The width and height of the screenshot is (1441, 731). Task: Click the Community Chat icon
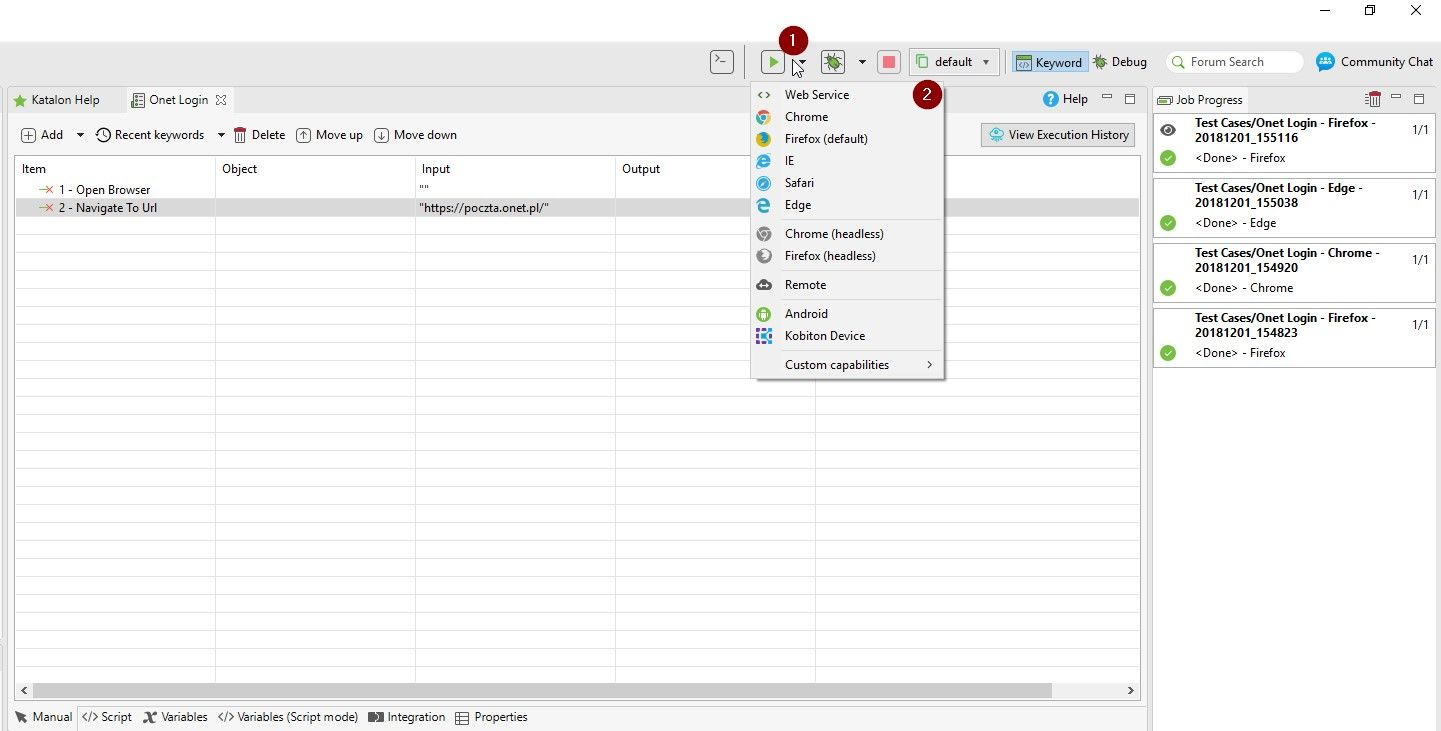click(x=1325, y=62)
